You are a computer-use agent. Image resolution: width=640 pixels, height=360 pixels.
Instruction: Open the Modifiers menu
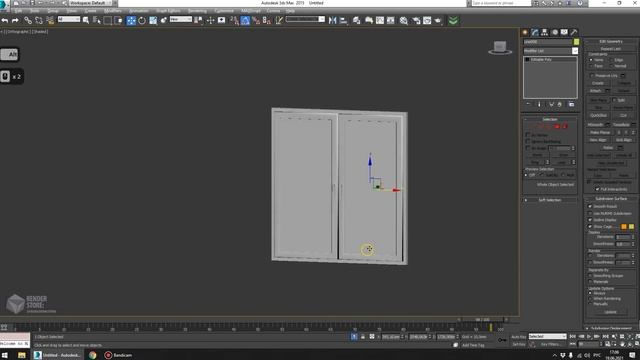click(x=112, y=11)
